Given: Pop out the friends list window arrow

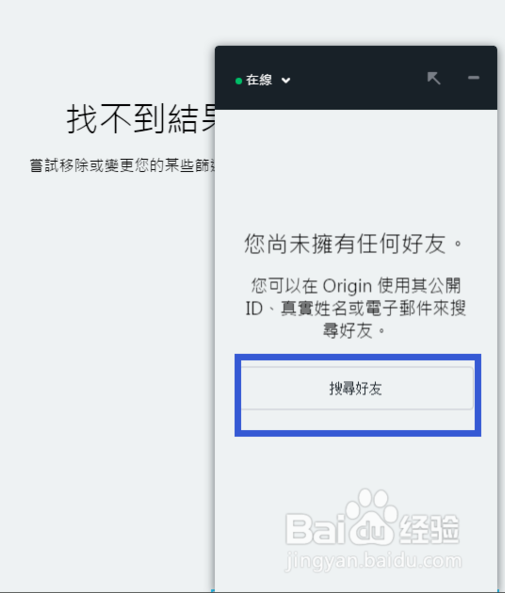Looking at the screenshot, I should pos(434,78).
